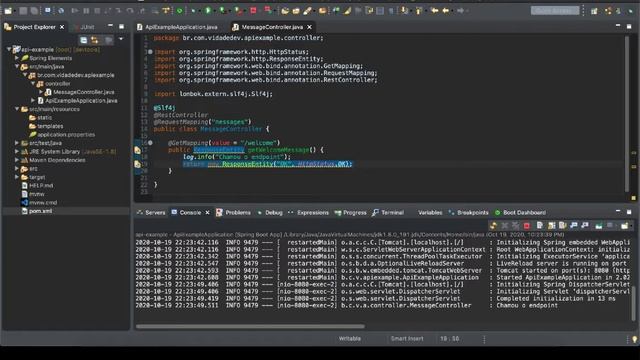Open the Breakpoints tab
The width and height of the screenshot is (640, 360).
(469, 213)
